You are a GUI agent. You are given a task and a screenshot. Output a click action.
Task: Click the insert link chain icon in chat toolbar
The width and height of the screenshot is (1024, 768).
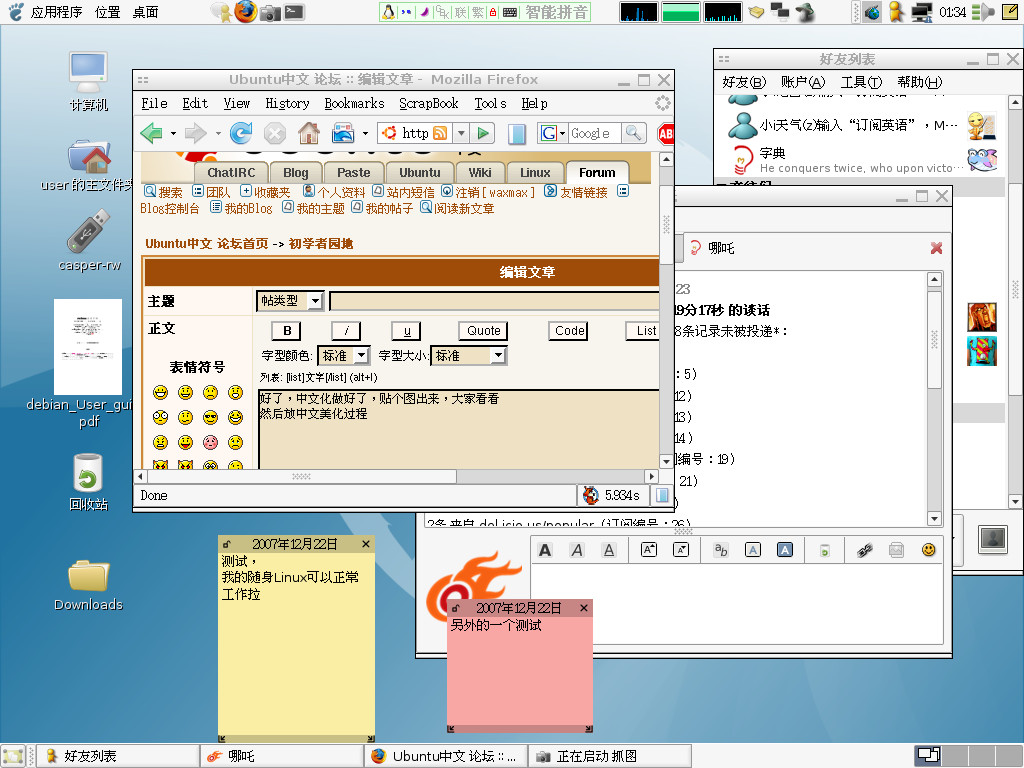pos(865,551)
